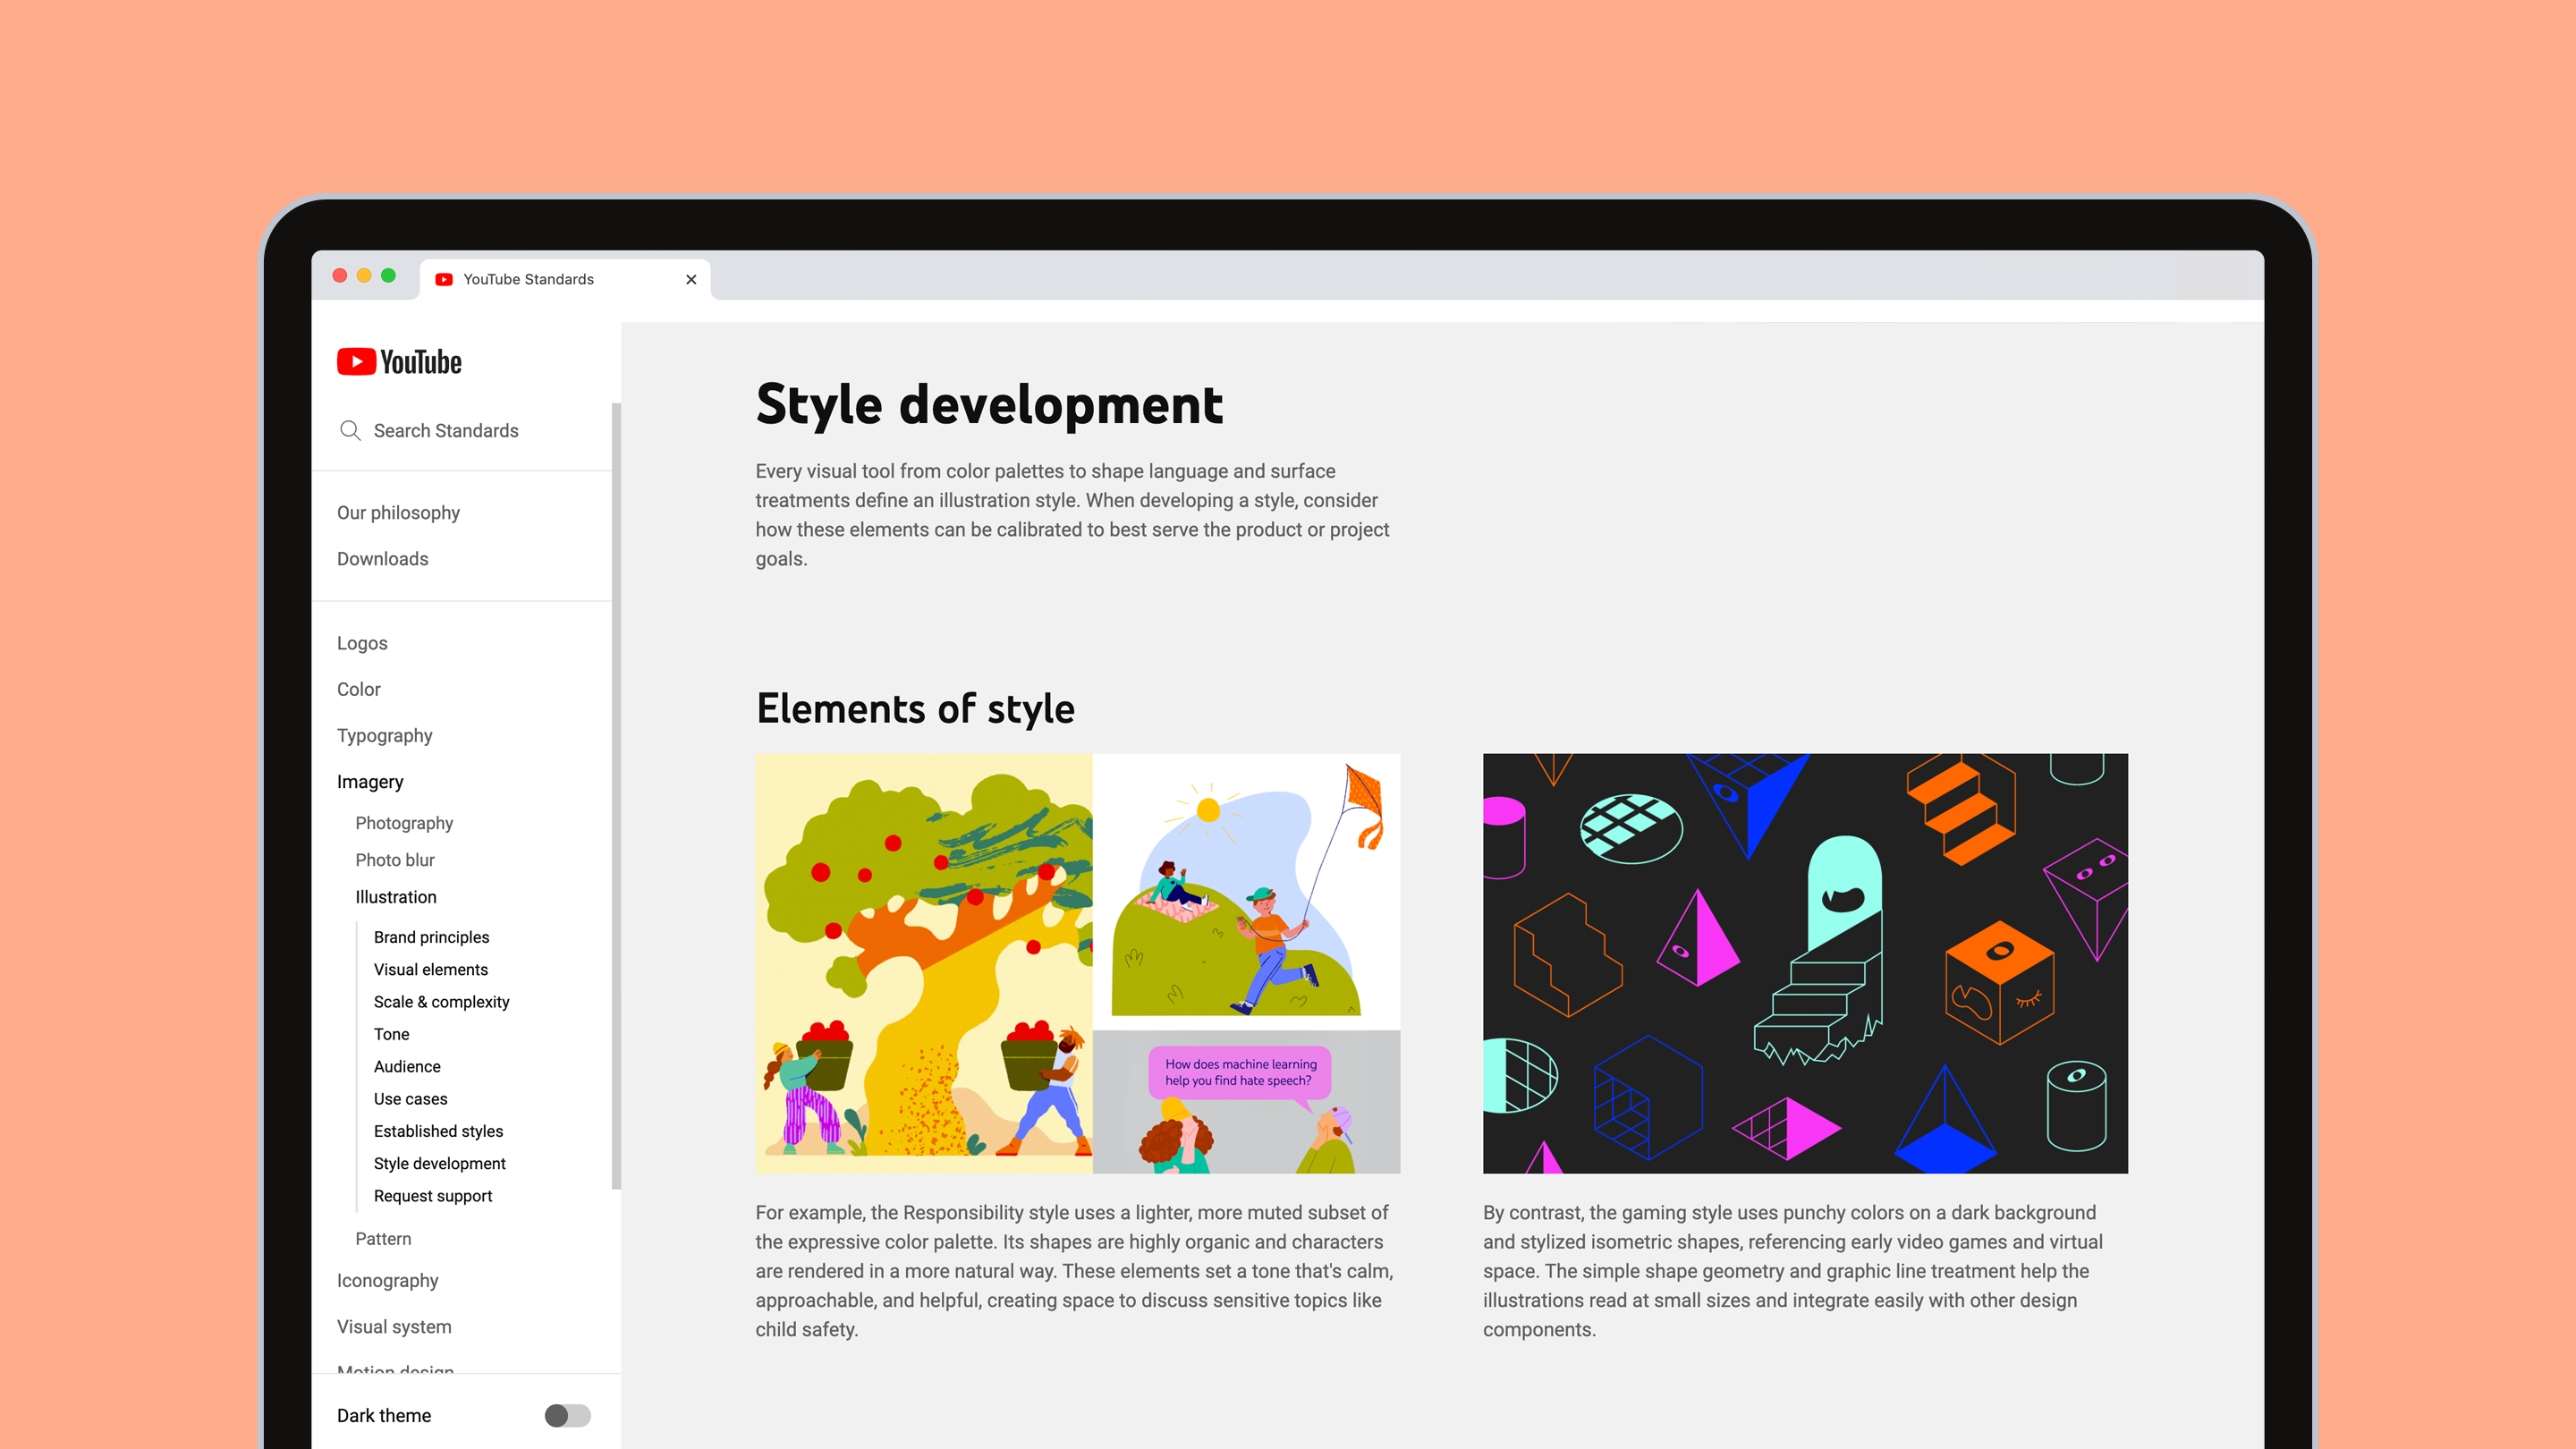The width and height of the screenshot is (2576, 1449).
Task: Open the Responsibility style illustration image
Action: [1077, 963]
